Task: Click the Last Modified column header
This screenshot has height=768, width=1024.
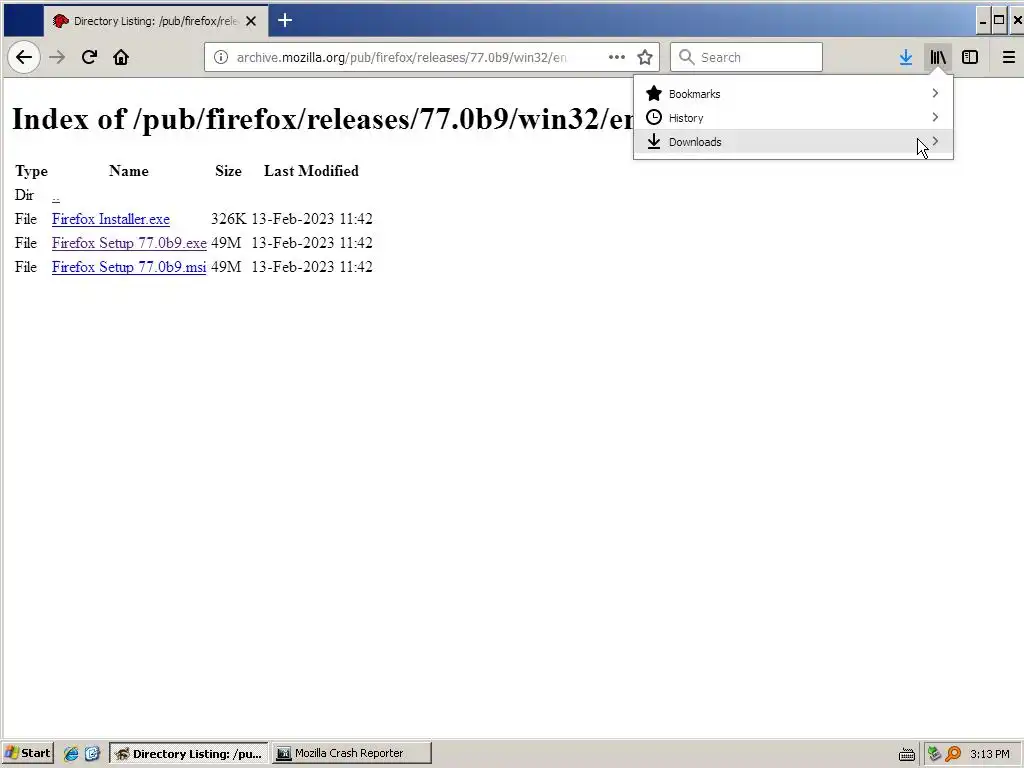Action: 312,171
